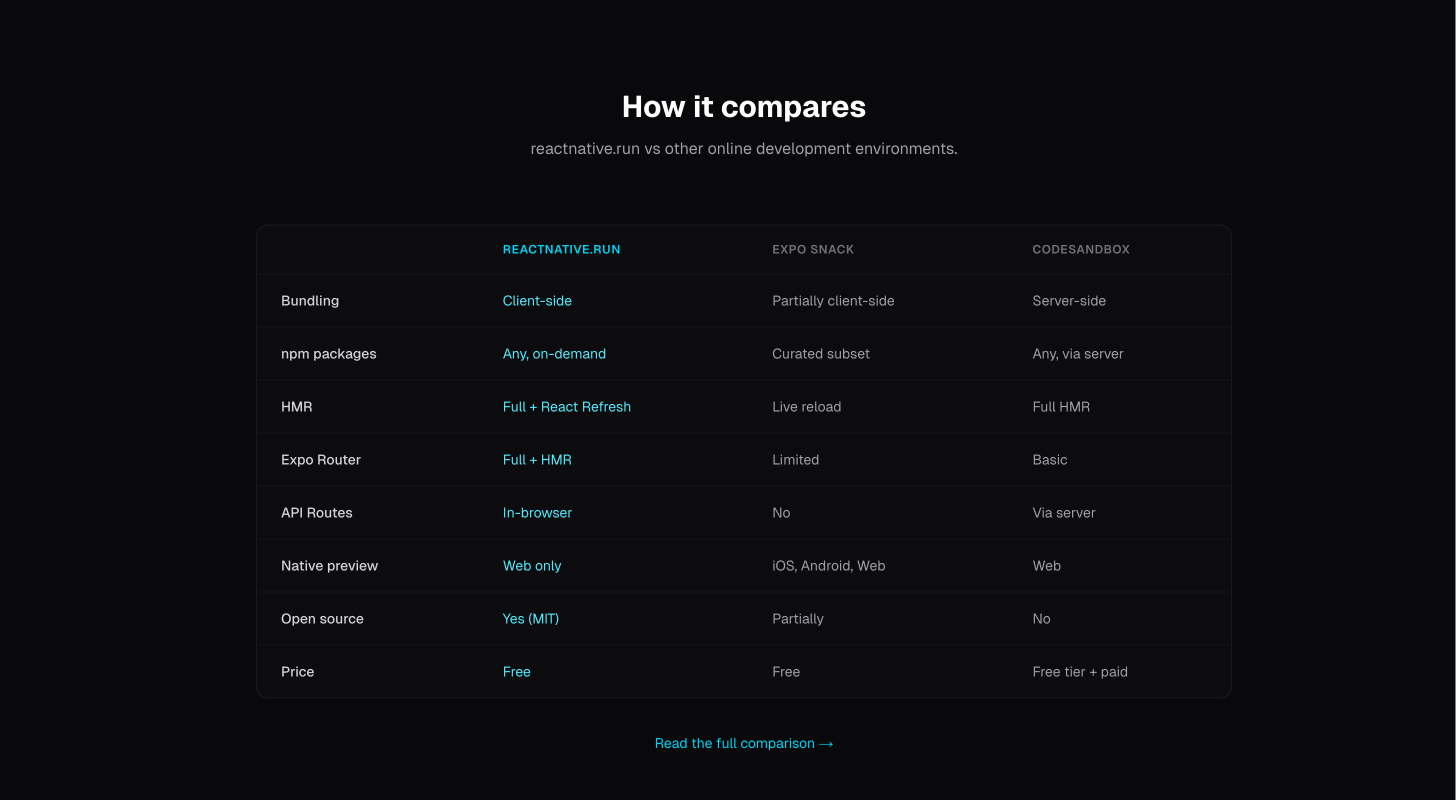
Task: Click the How it compares heading
Action: [x=744, y=106]
